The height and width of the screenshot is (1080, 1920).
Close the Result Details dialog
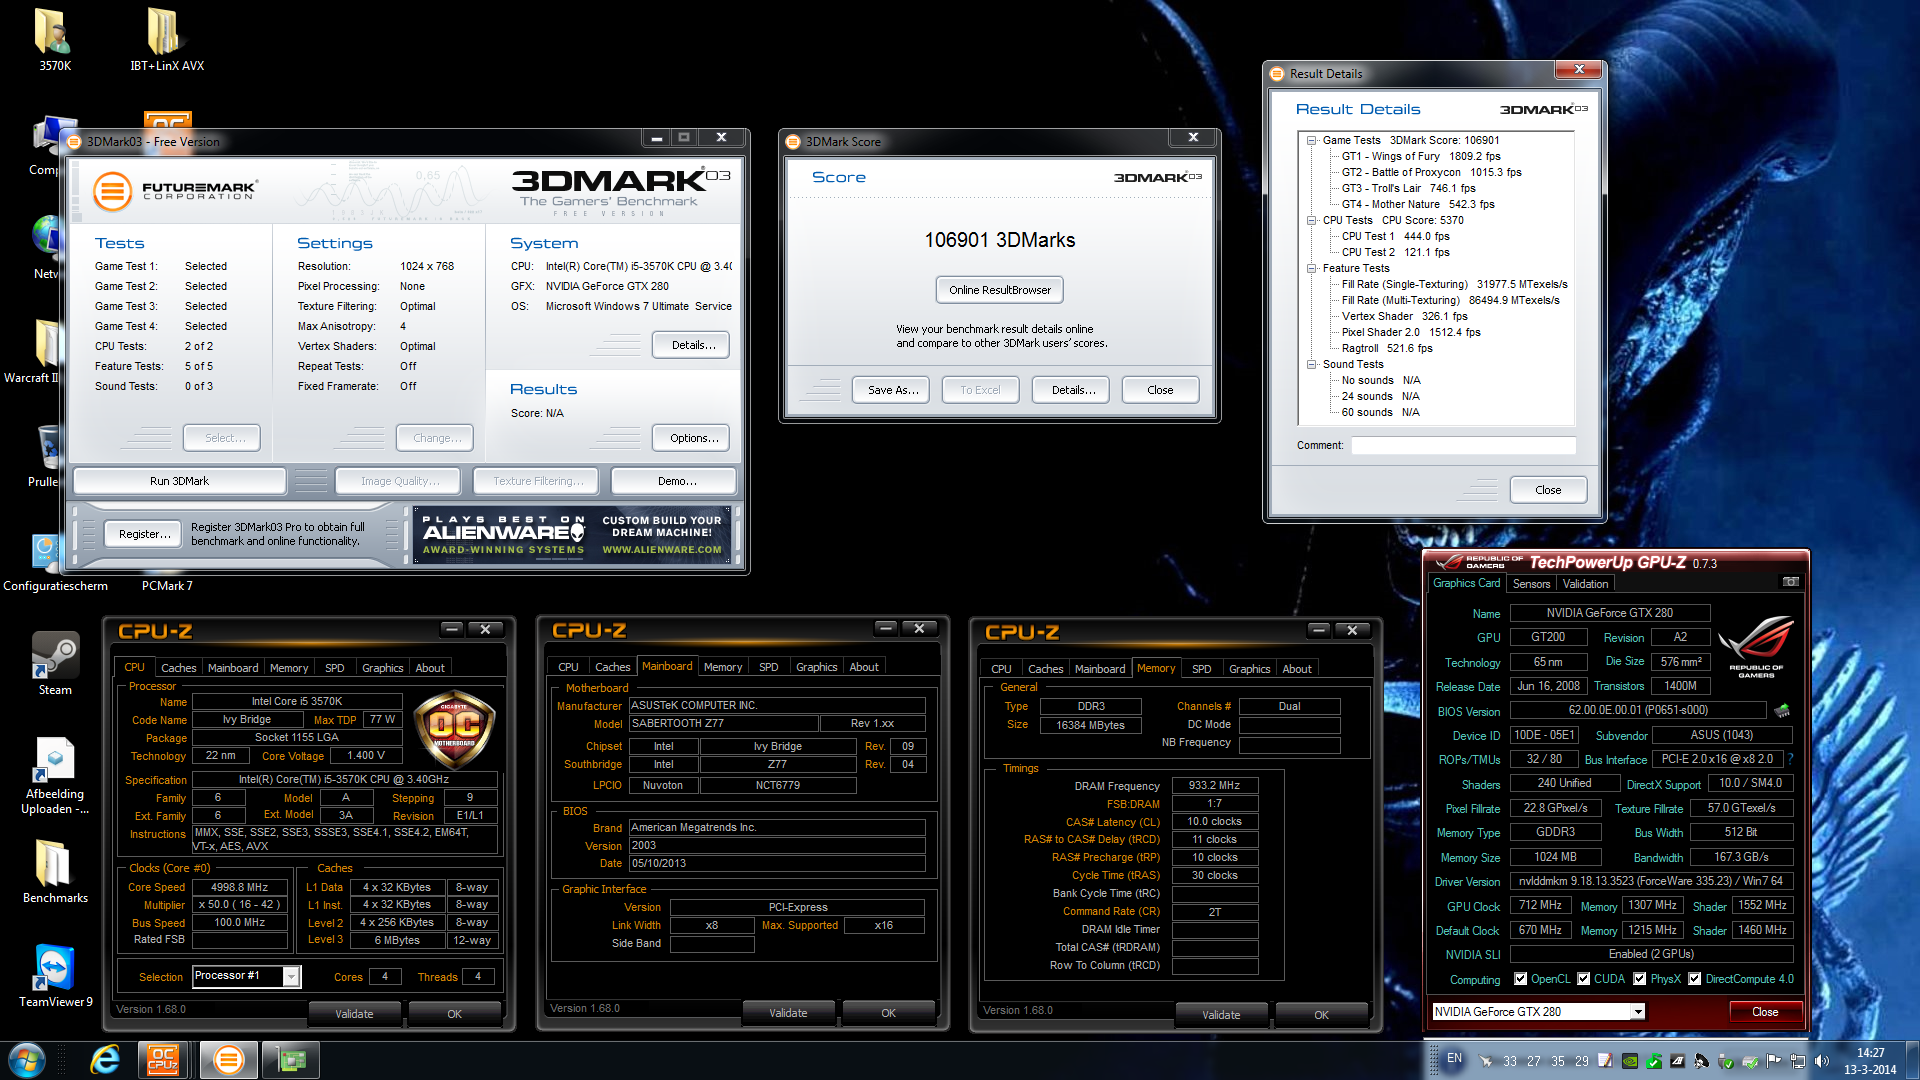1547,490
